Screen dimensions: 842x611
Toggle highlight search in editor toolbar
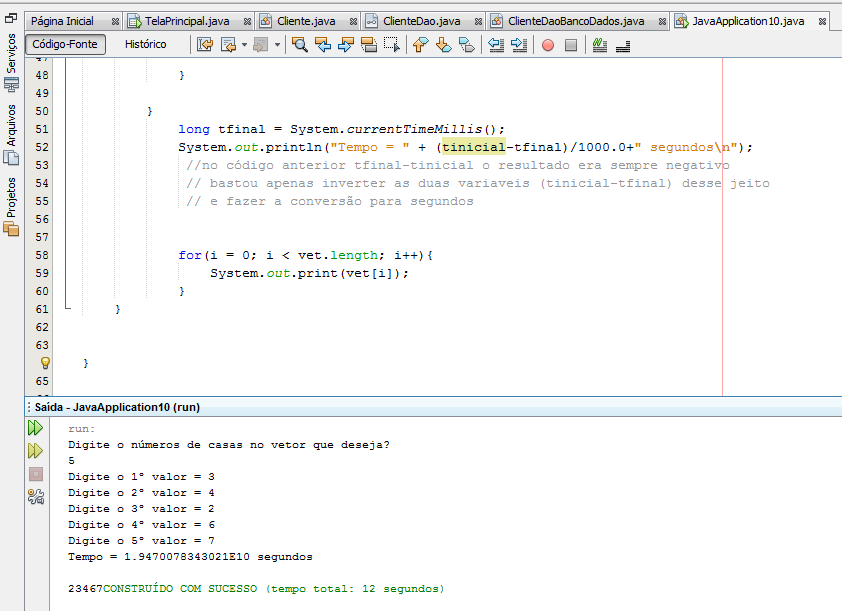coord(369,45)
